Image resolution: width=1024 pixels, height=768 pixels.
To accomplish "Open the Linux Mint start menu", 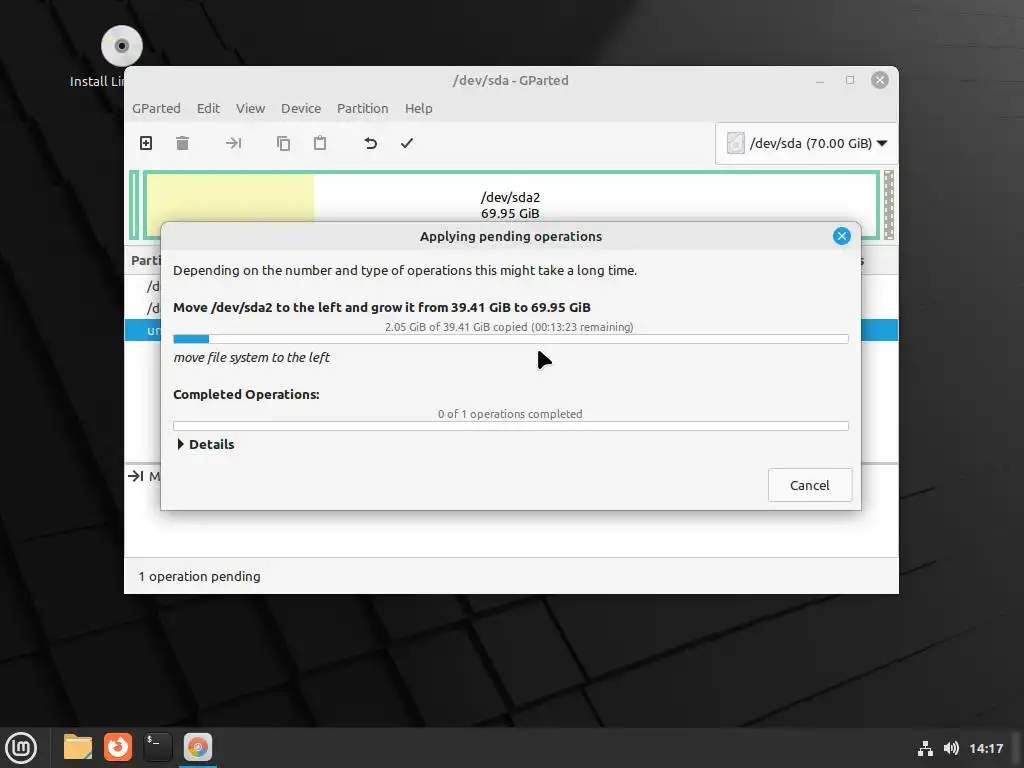I will click(21, 747).
